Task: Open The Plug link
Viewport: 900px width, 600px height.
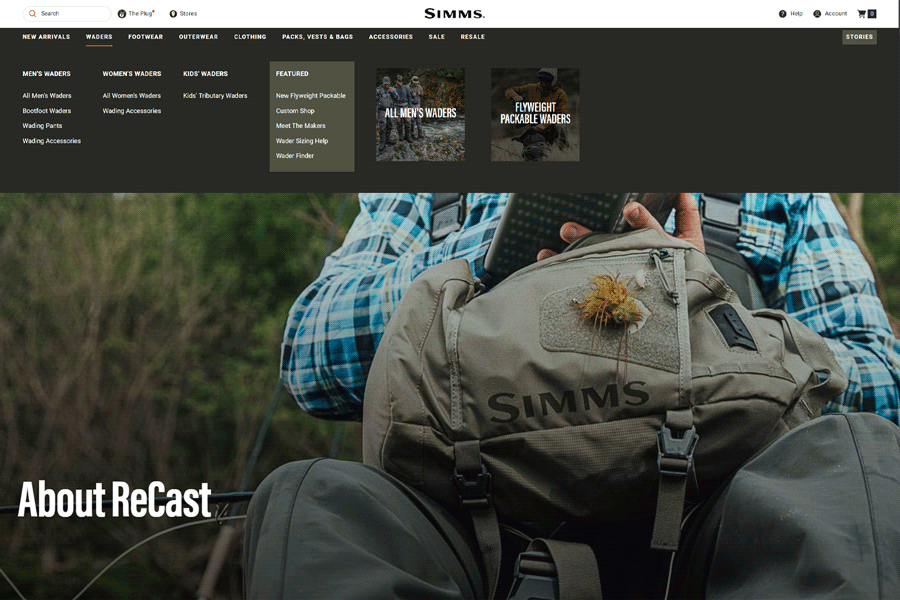Action: pos(141,13)
